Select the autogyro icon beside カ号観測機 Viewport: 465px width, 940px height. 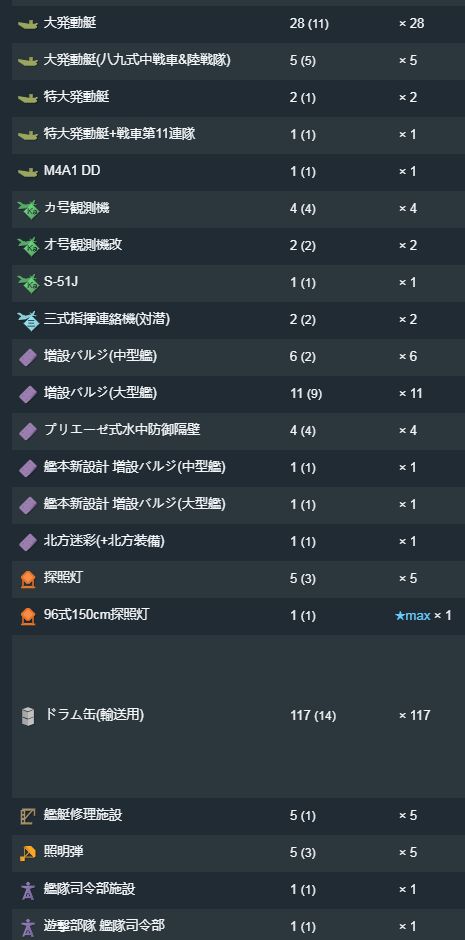(x=28, y=209)
